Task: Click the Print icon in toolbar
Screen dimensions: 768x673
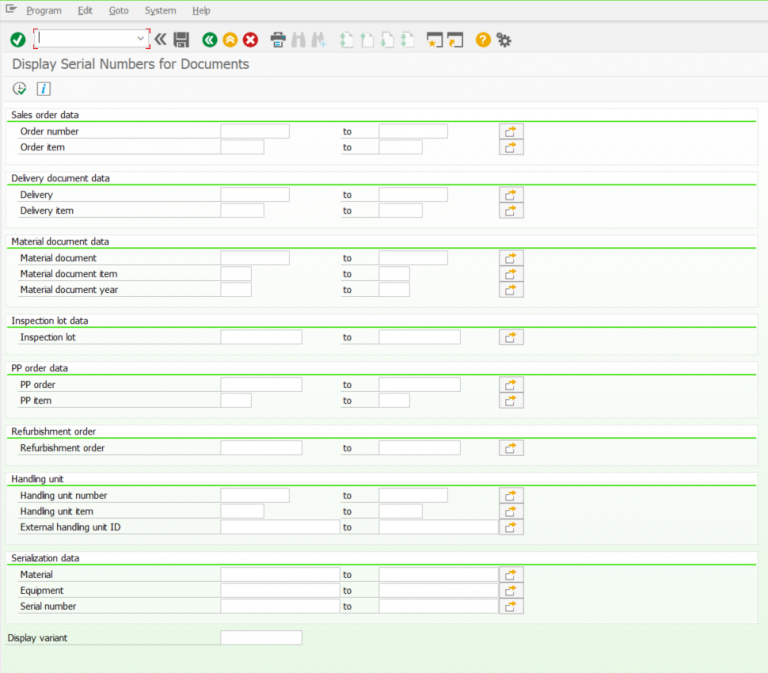Action: (x=278, y=39)
